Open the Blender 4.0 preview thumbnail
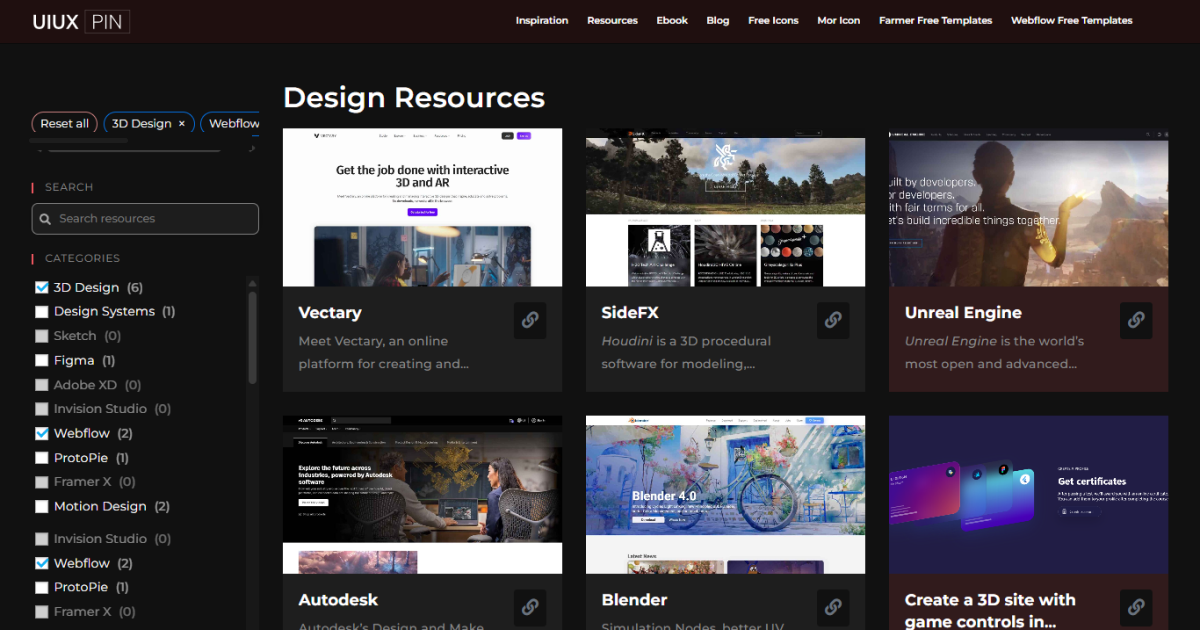 point(725,495)
